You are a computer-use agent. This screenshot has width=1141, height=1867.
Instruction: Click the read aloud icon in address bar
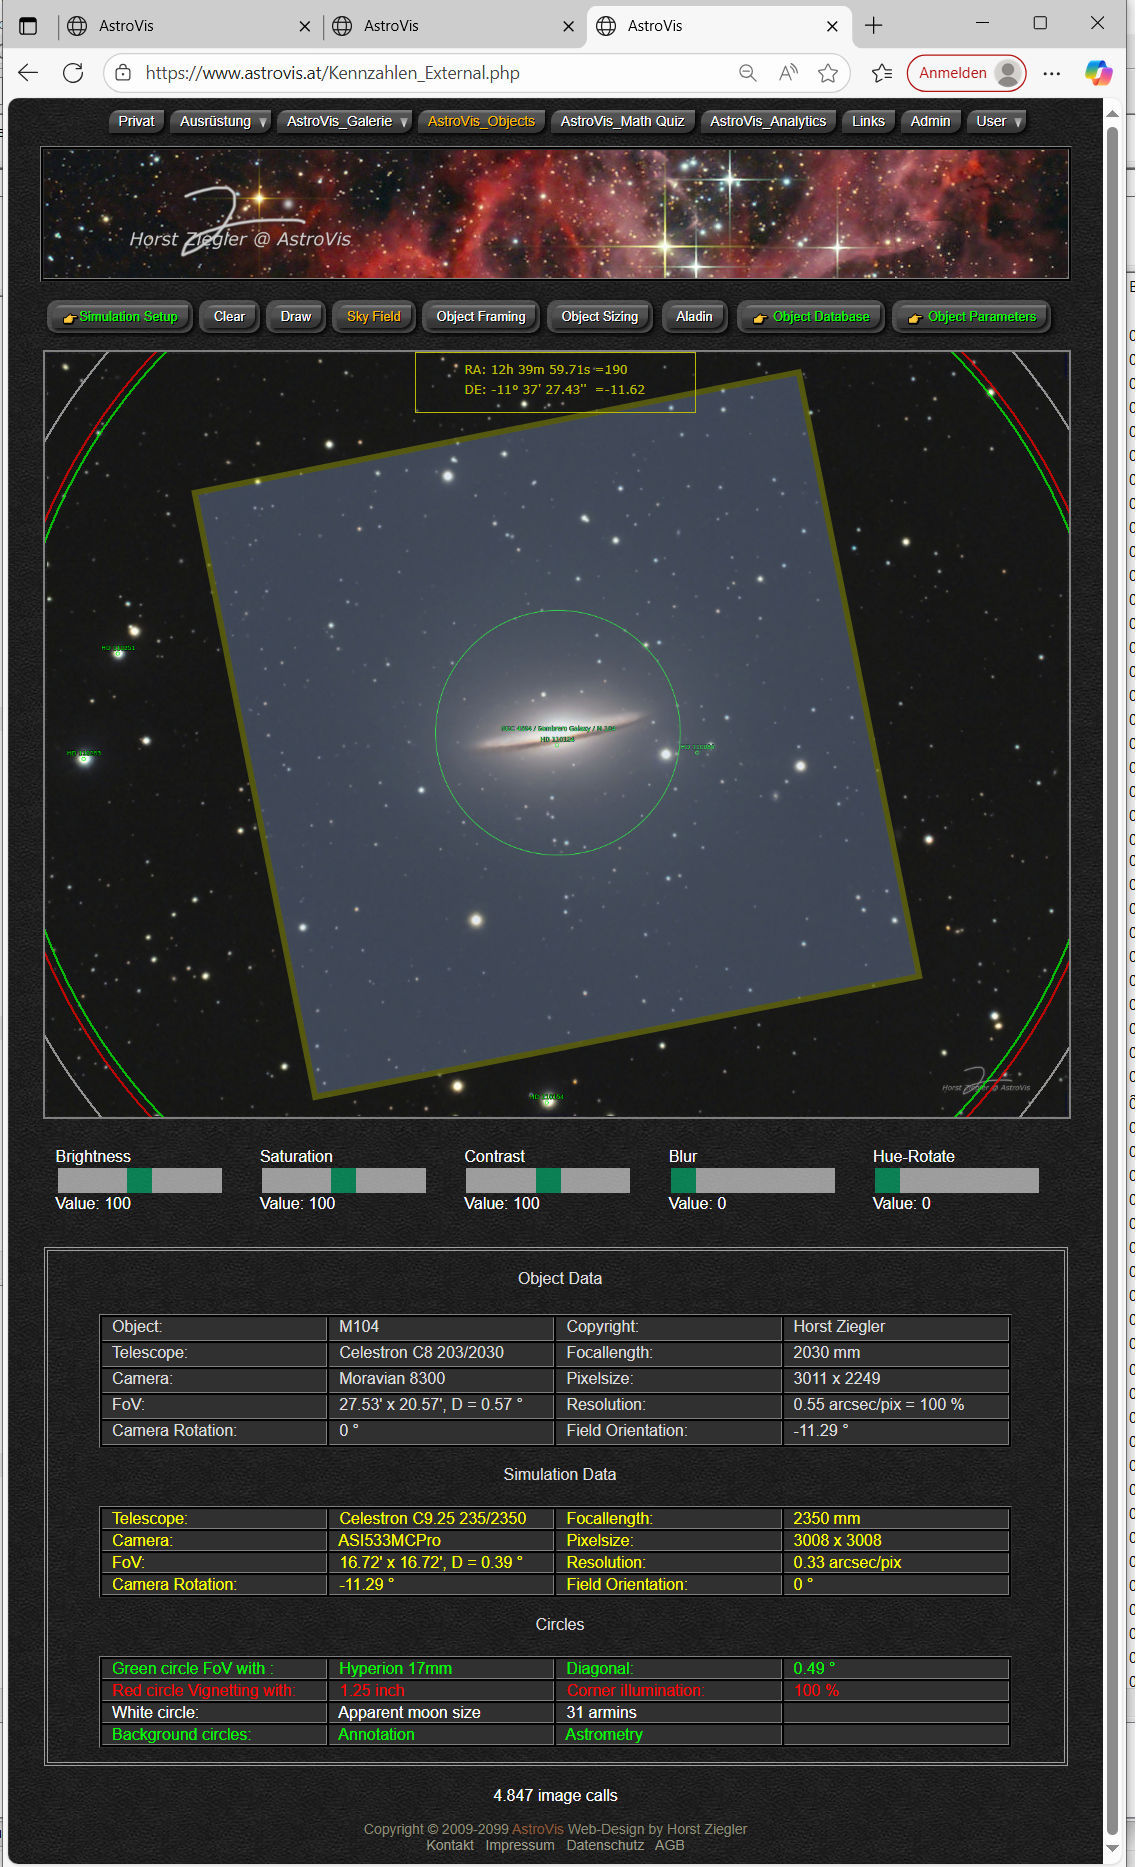(788, 73)
